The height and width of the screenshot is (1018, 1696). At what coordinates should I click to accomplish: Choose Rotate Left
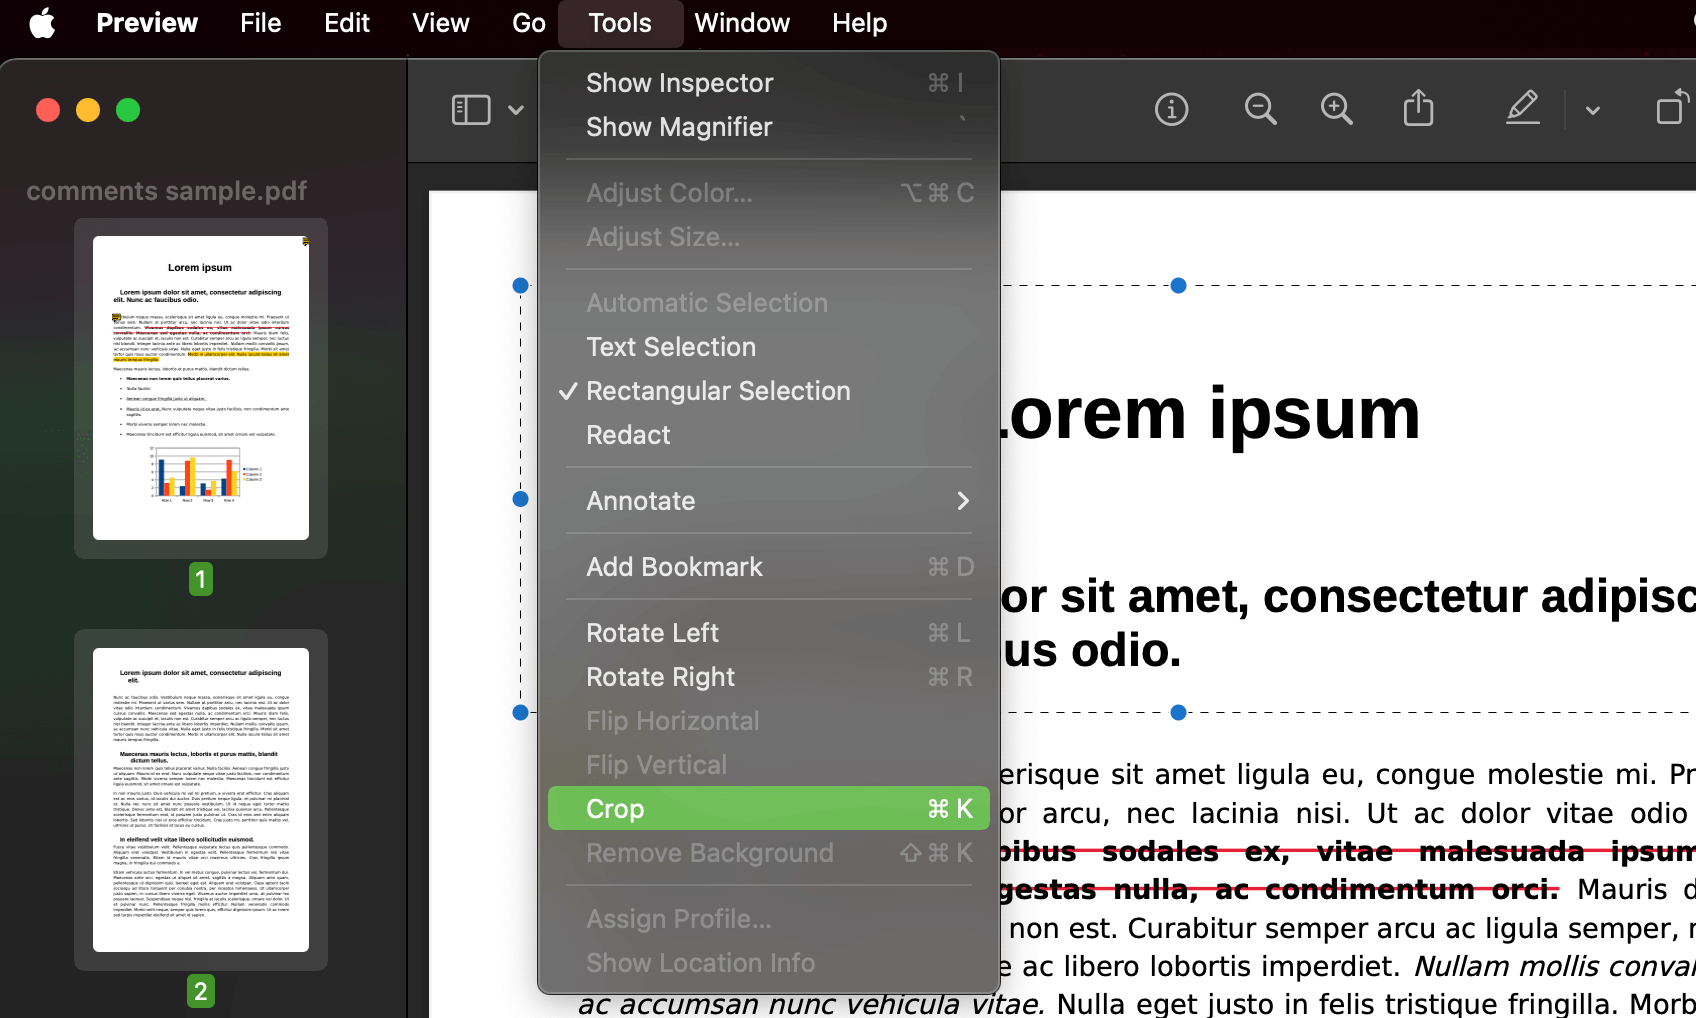(x=769, y=633)
